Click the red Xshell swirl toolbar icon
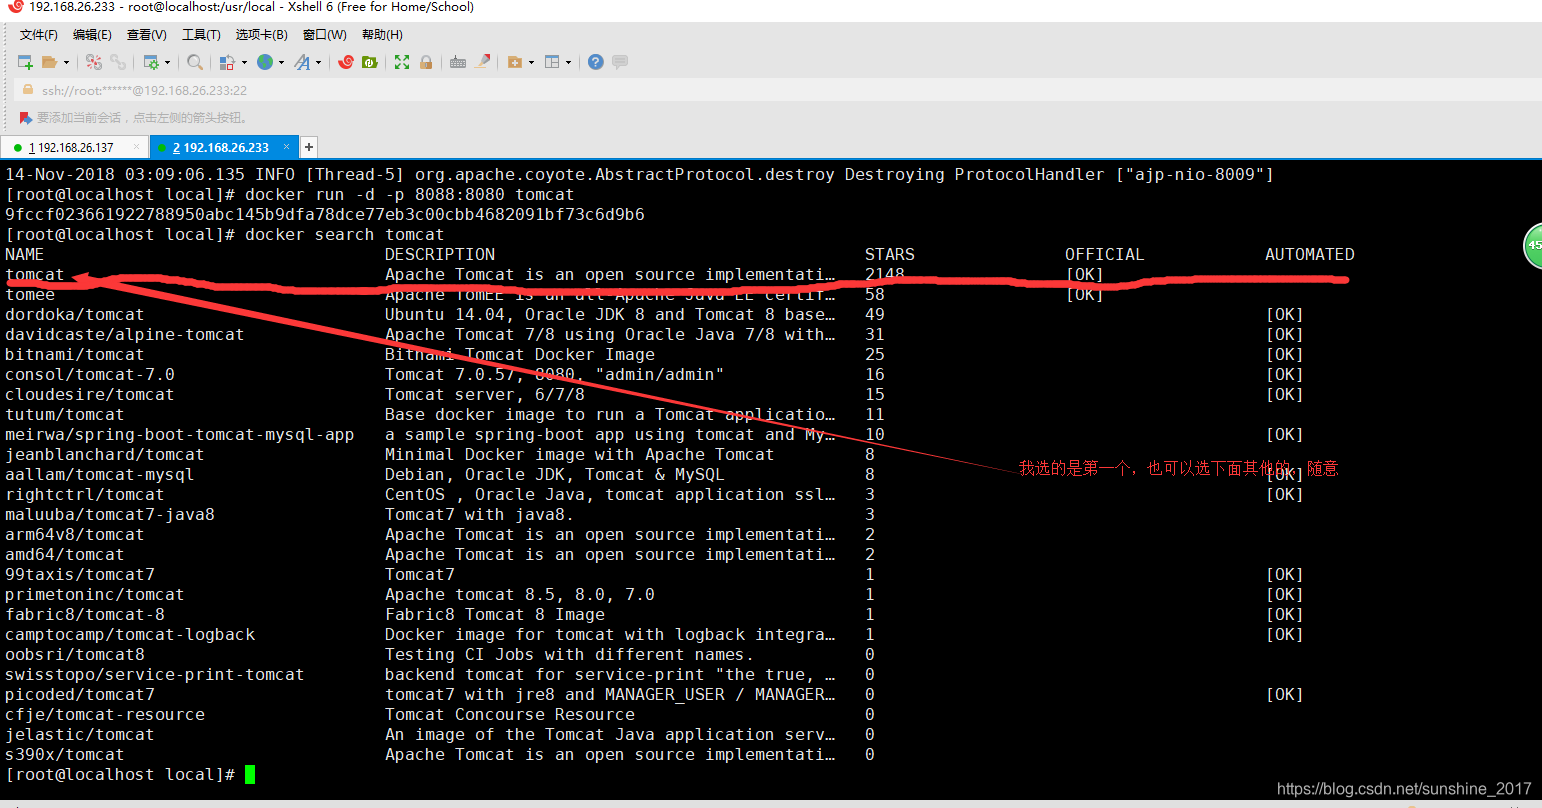The width and height of the screenshot is (1542, 808). (x=345, y=62)
